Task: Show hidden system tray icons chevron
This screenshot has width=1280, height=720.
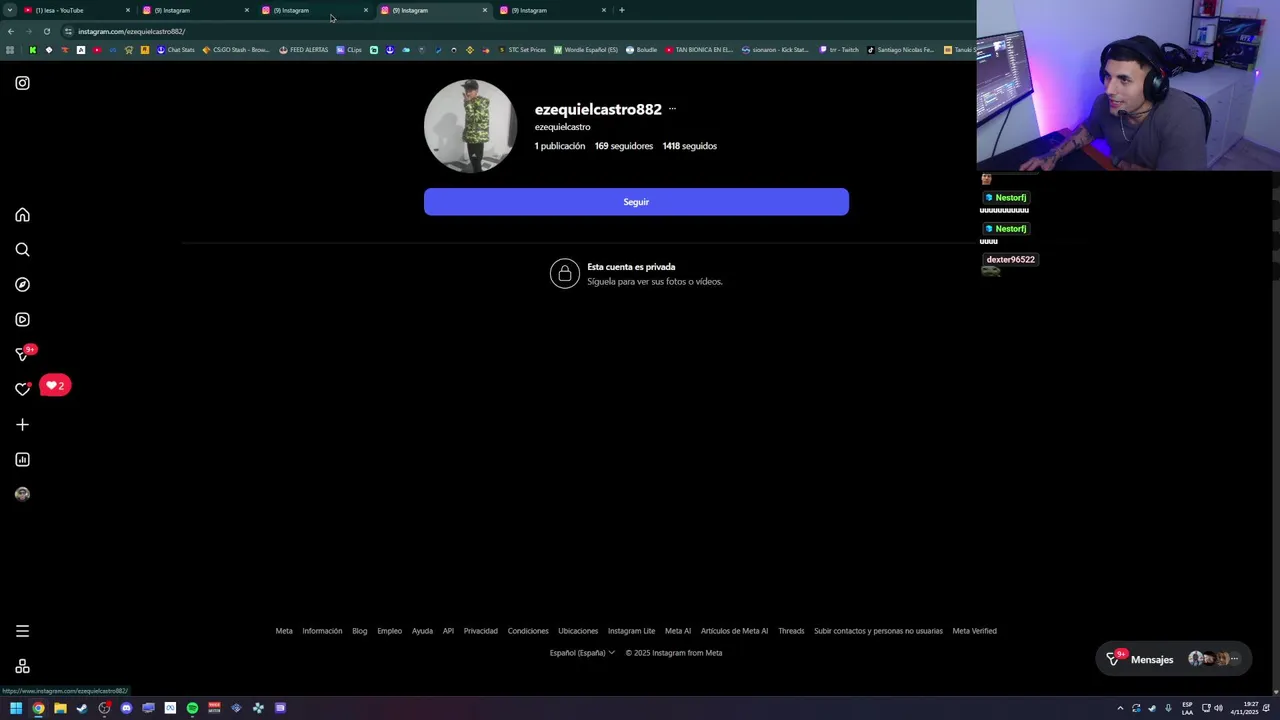Action: tap(1120, 708)
